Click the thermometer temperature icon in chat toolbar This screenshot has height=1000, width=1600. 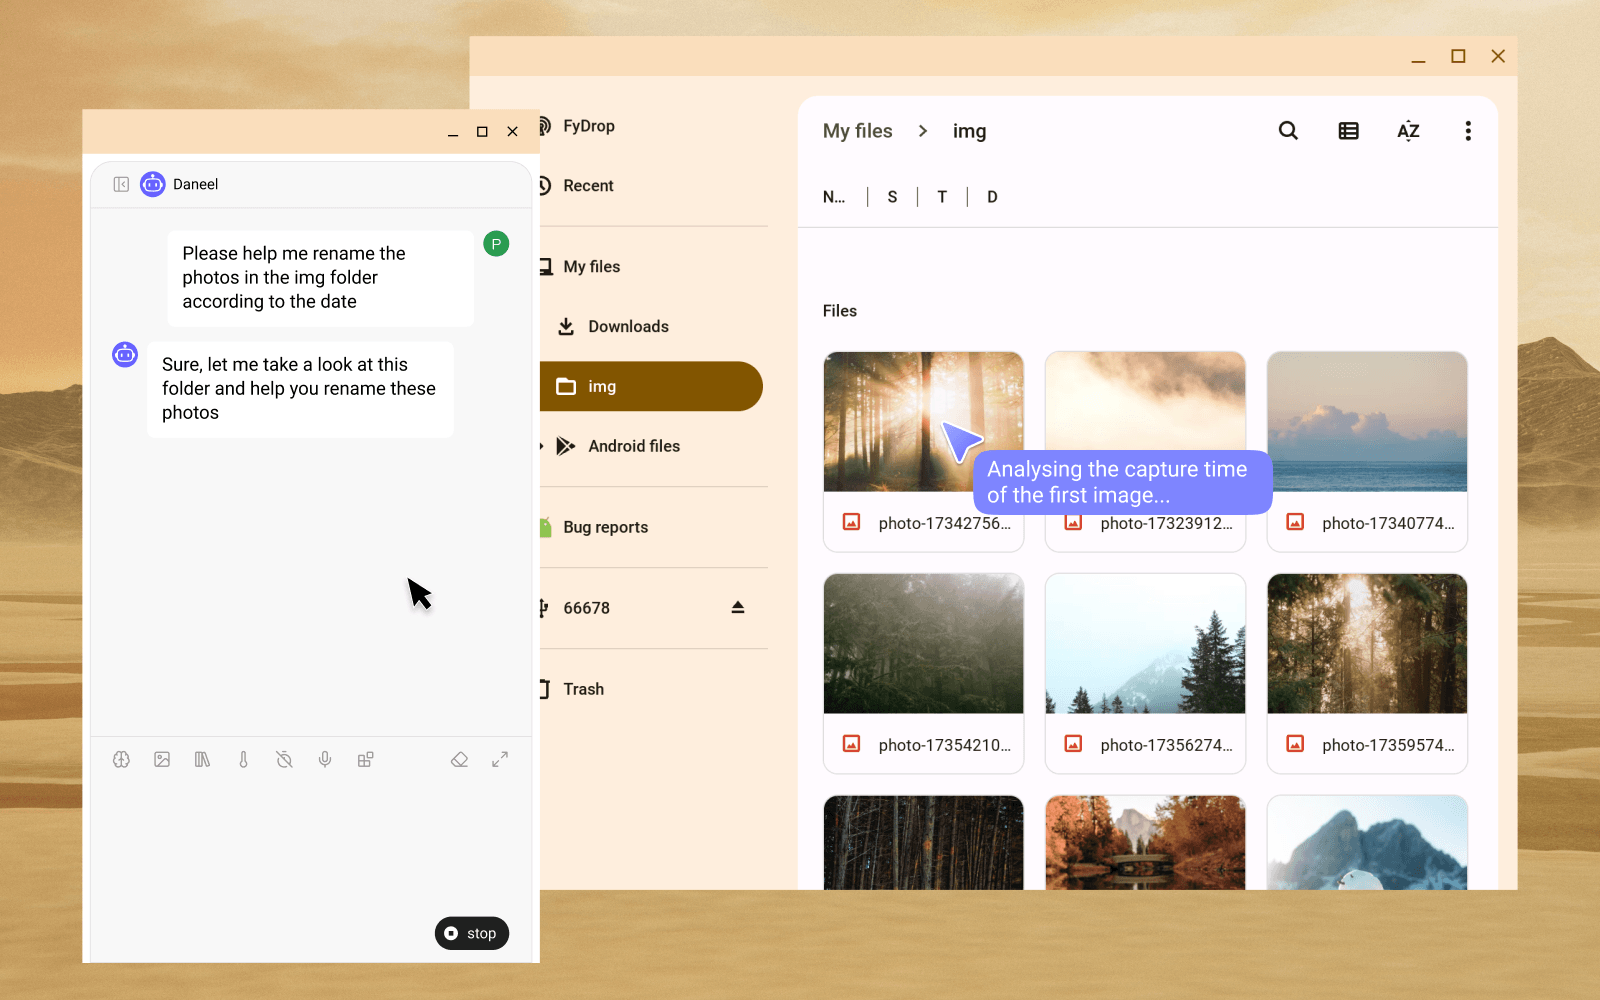243,759
